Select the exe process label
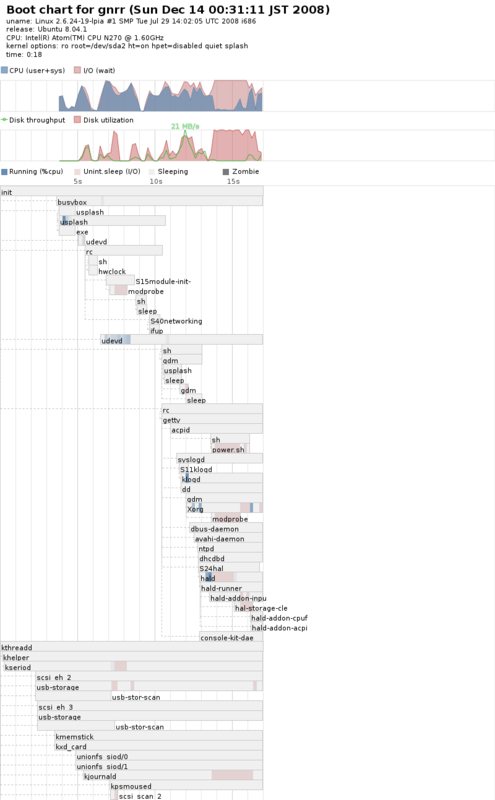Viewport: 495px width, 800px height. (82, 232)
